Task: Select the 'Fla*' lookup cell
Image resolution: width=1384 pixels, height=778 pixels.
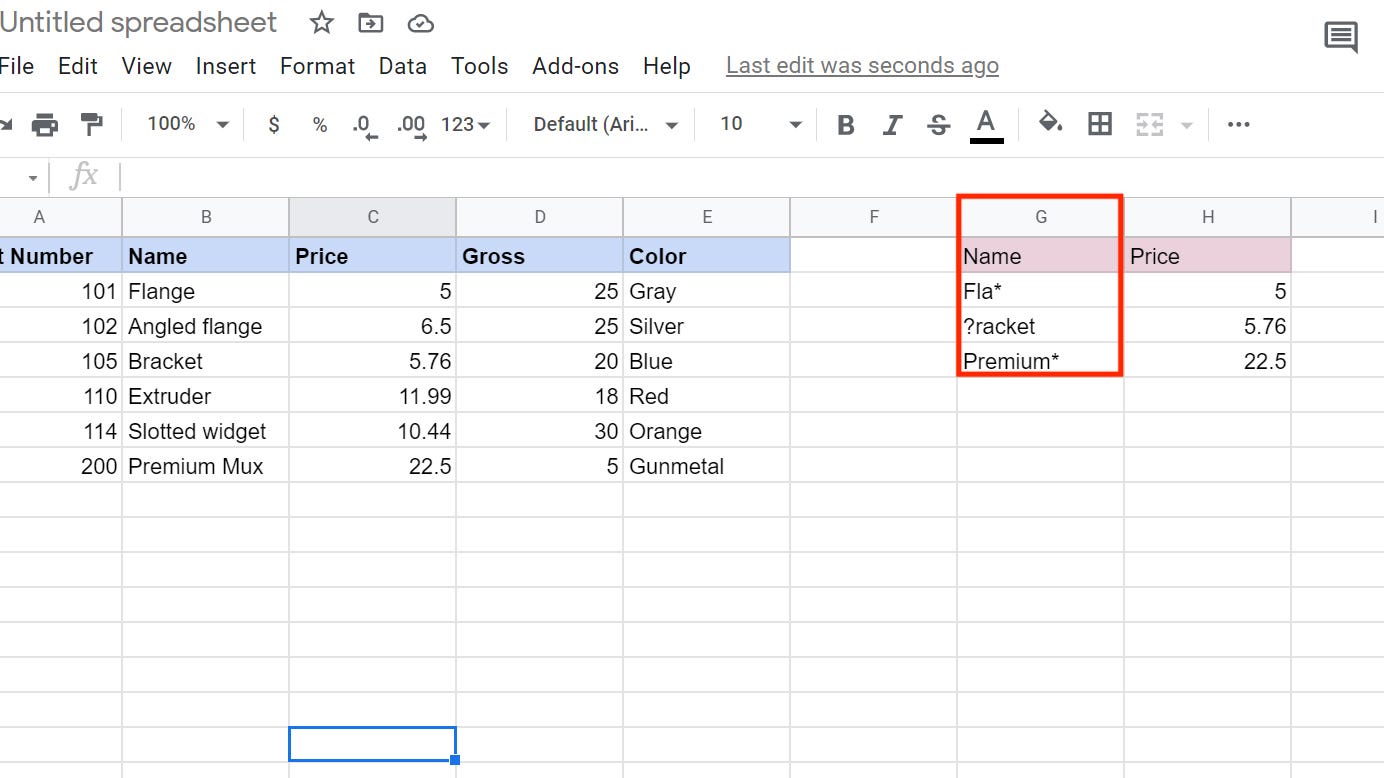Action: (x=1041, y=291)
